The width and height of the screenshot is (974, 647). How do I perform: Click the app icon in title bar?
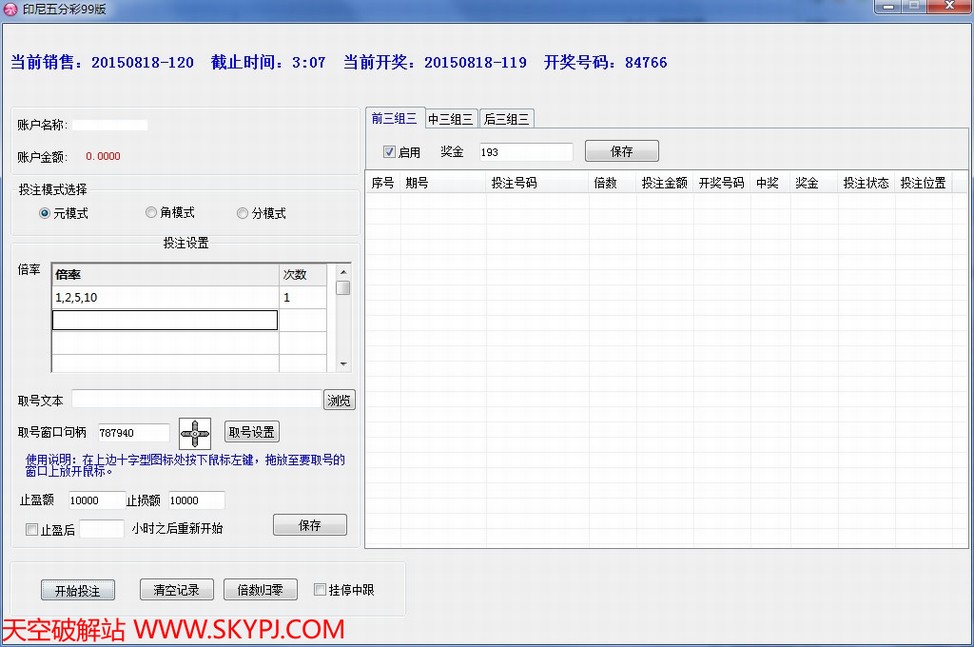(11, 8)
